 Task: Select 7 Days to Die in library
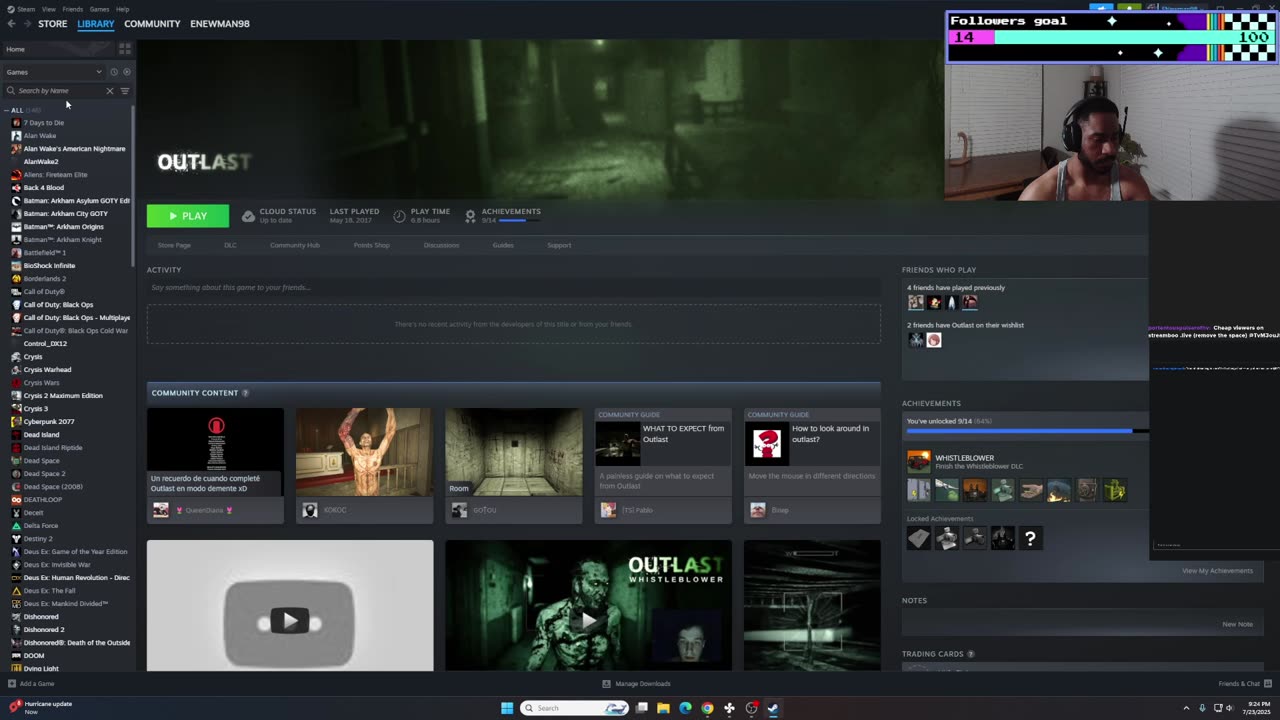point(44,123)
